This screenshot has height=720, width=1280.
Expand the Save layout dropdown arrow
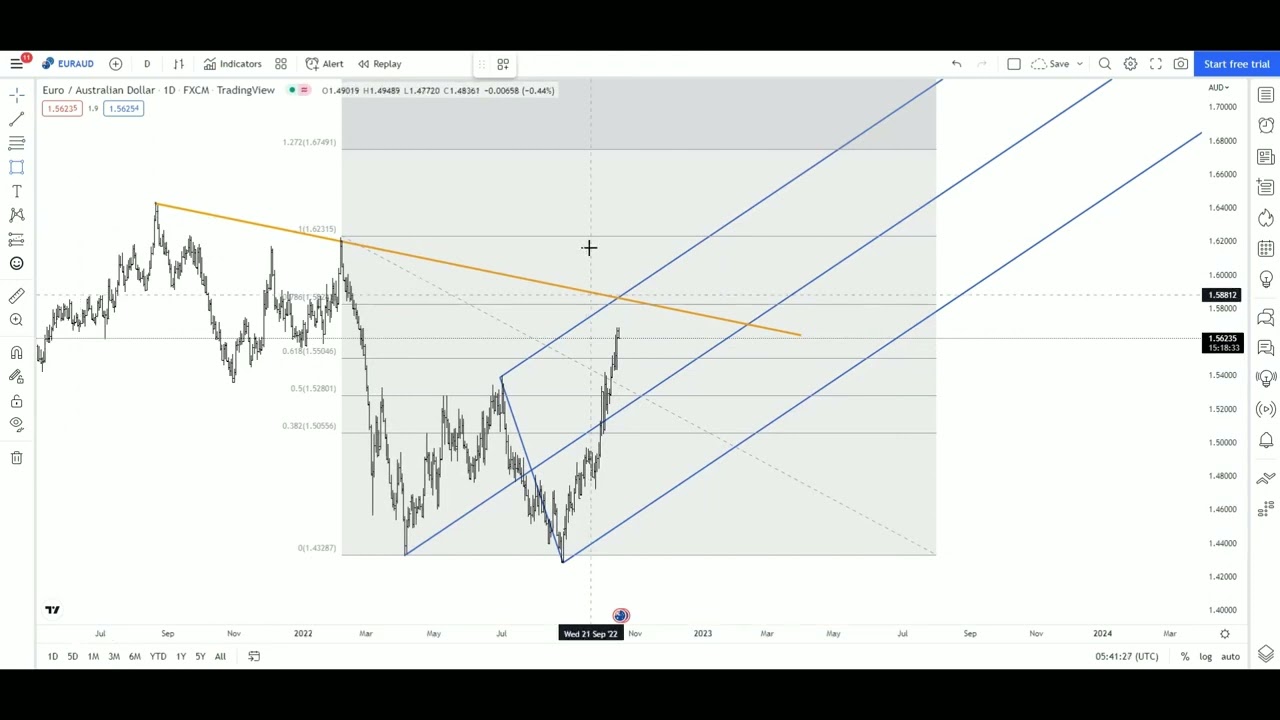click(x=1080, y=64)
